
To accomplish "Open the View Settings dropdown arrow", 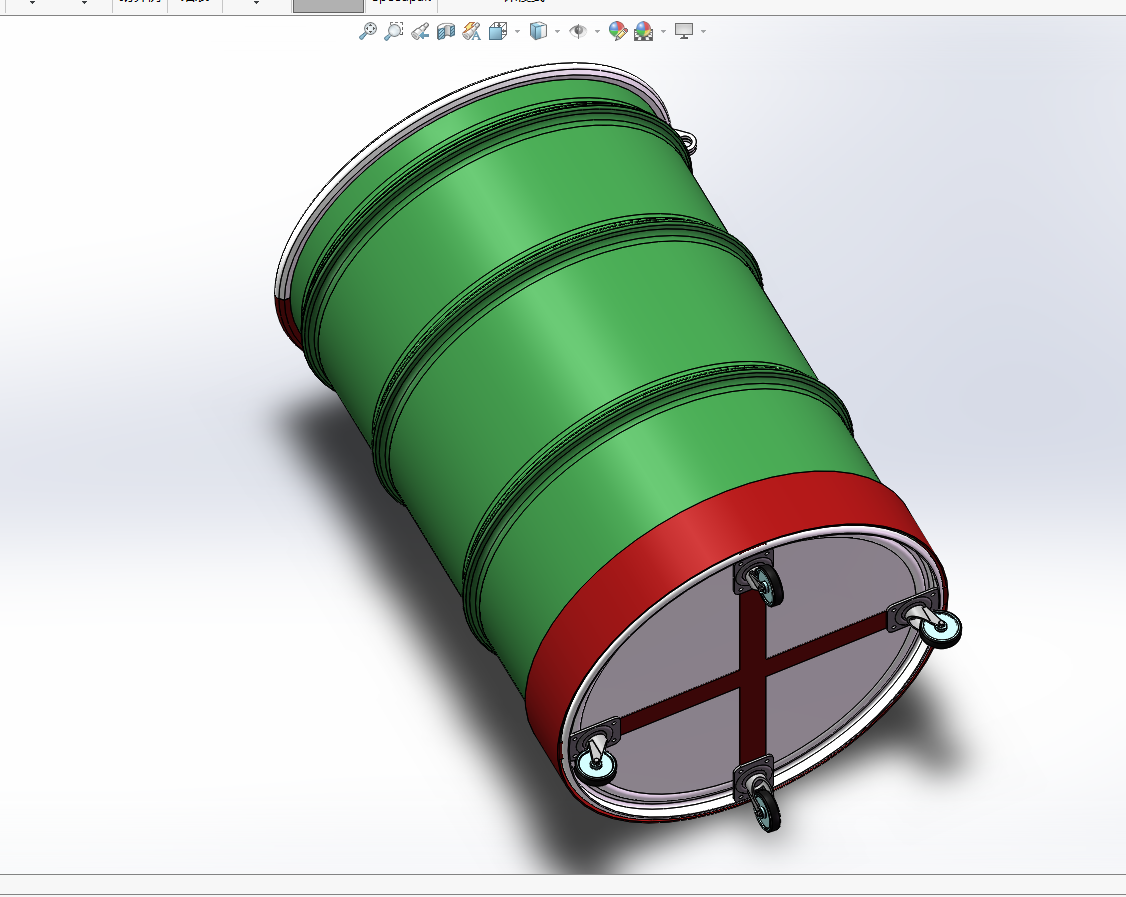I will 703,32.
